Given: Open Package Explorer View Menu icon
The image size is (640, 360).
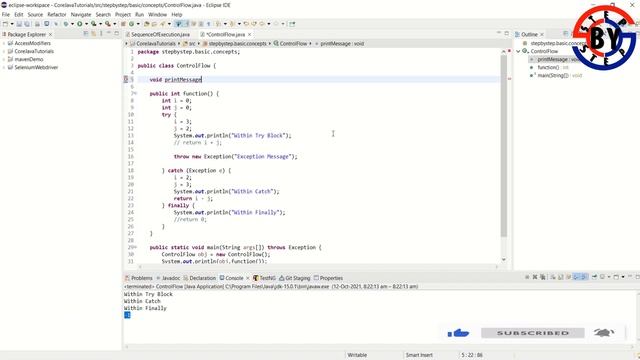Looking at the screenshot, I should pos(101,33).
